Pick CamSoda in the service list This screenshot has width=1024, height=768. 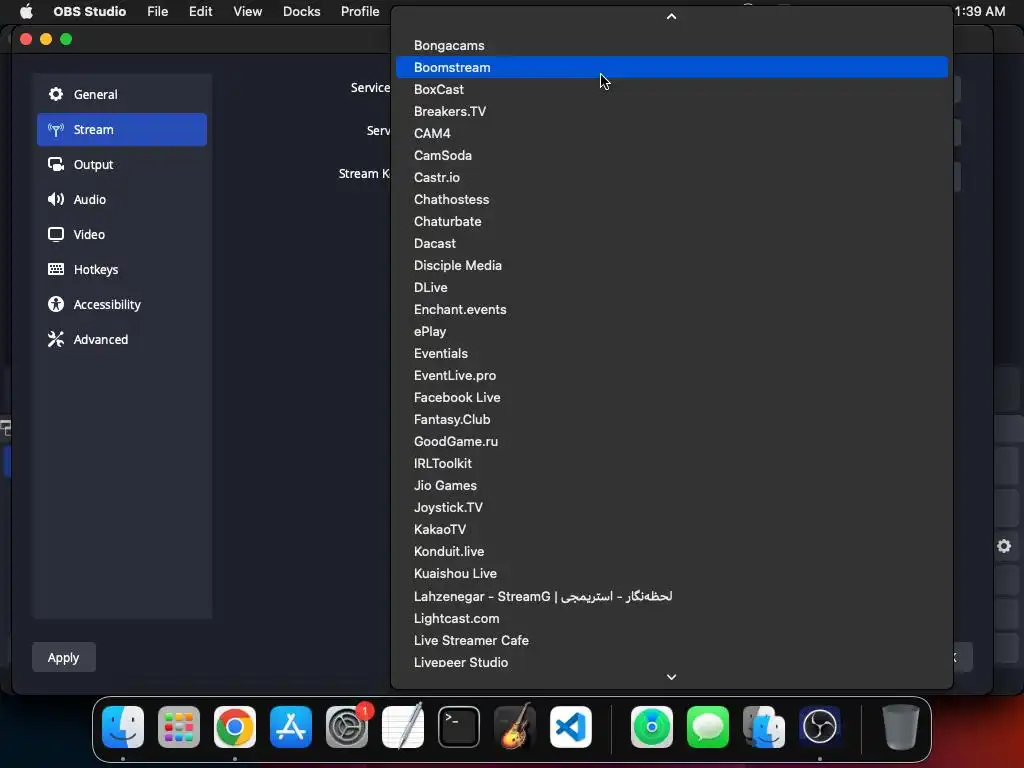[672, 155]
